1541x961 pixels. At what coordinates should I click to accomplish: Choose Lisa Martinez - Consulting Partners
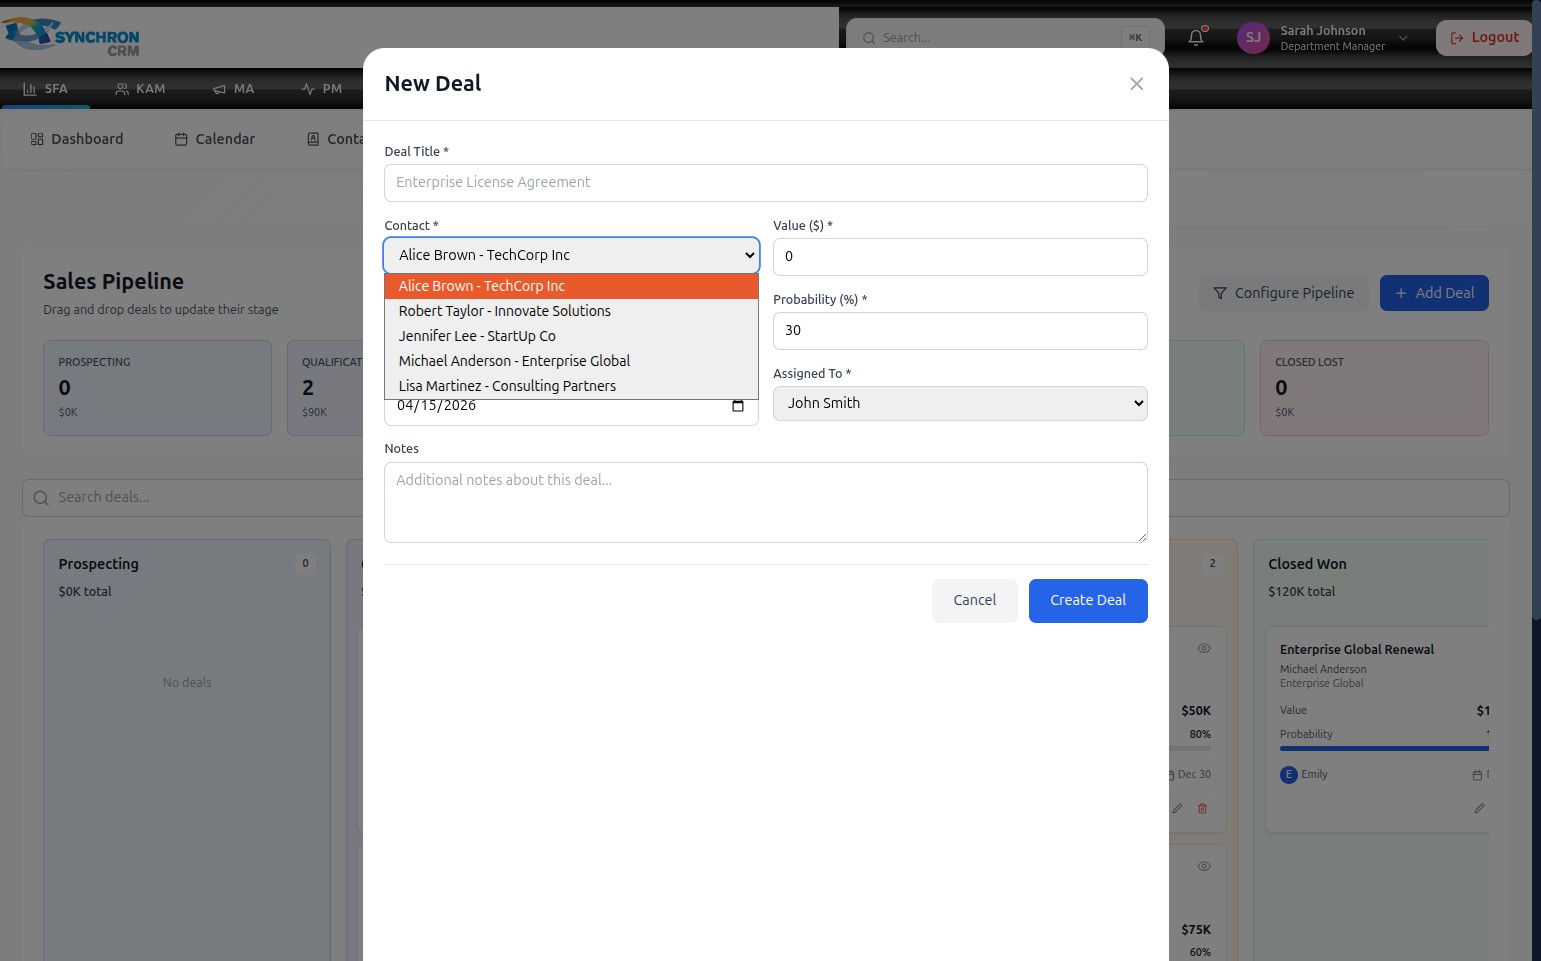[571, 386]
